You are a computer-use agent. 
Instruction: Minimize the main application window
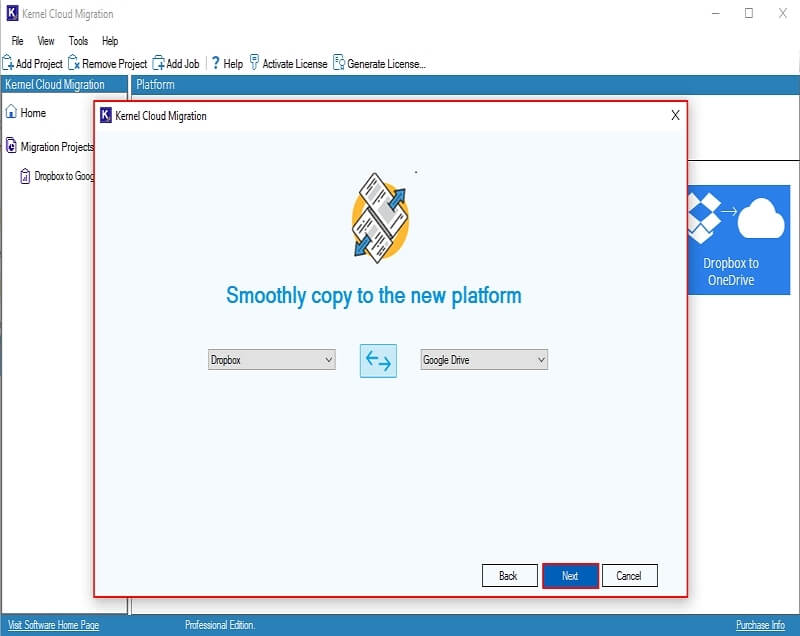click(x=716, y=13)
